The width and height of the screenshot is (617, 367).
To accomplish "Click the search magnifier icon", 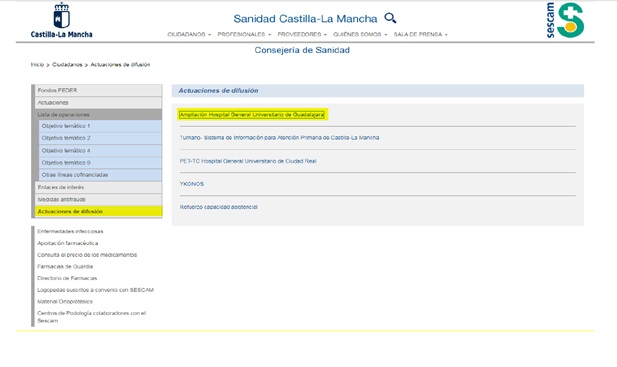I will point(390,18).
